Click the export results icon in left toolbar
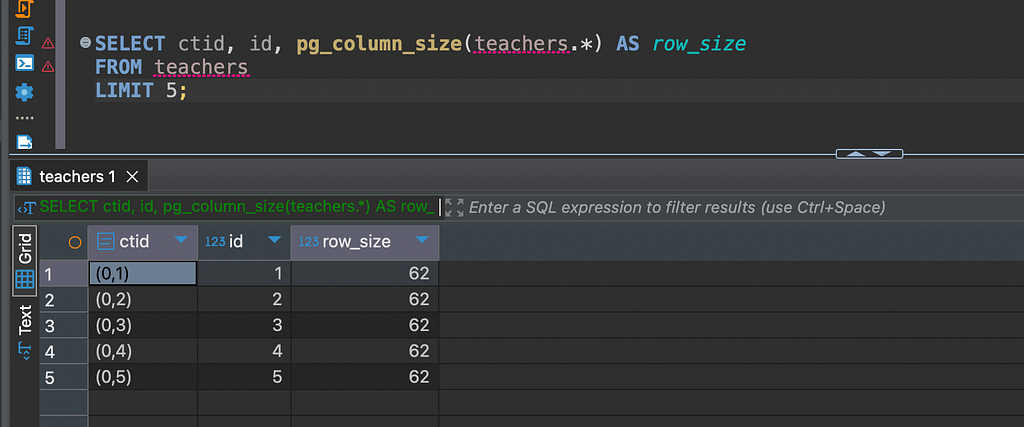 pyautogui.click(x=24, y=142)
